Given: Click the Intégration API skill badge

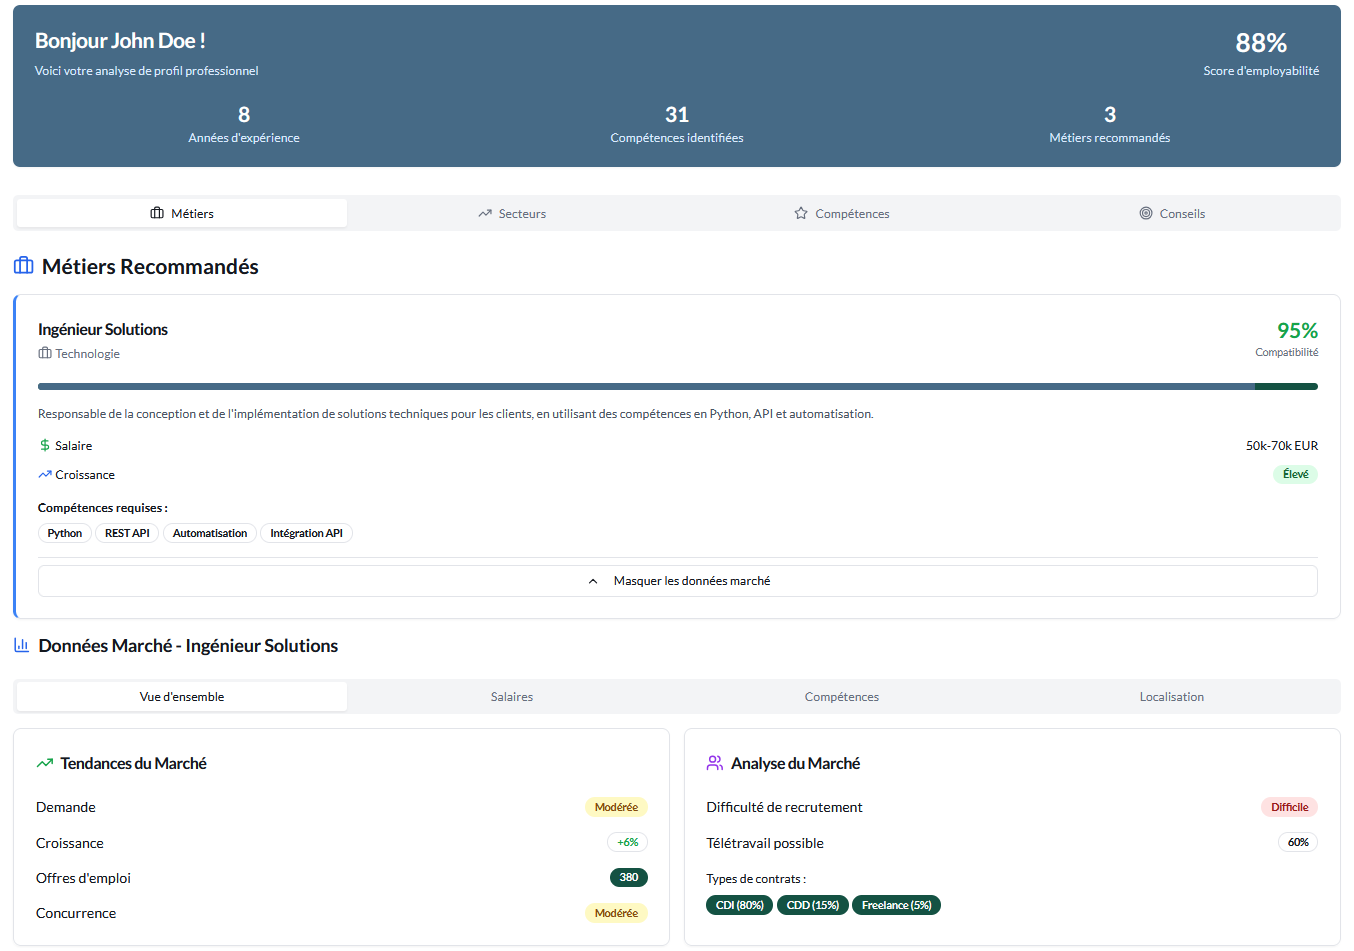Looking at the screenshot, I should [x=306, y=533].
